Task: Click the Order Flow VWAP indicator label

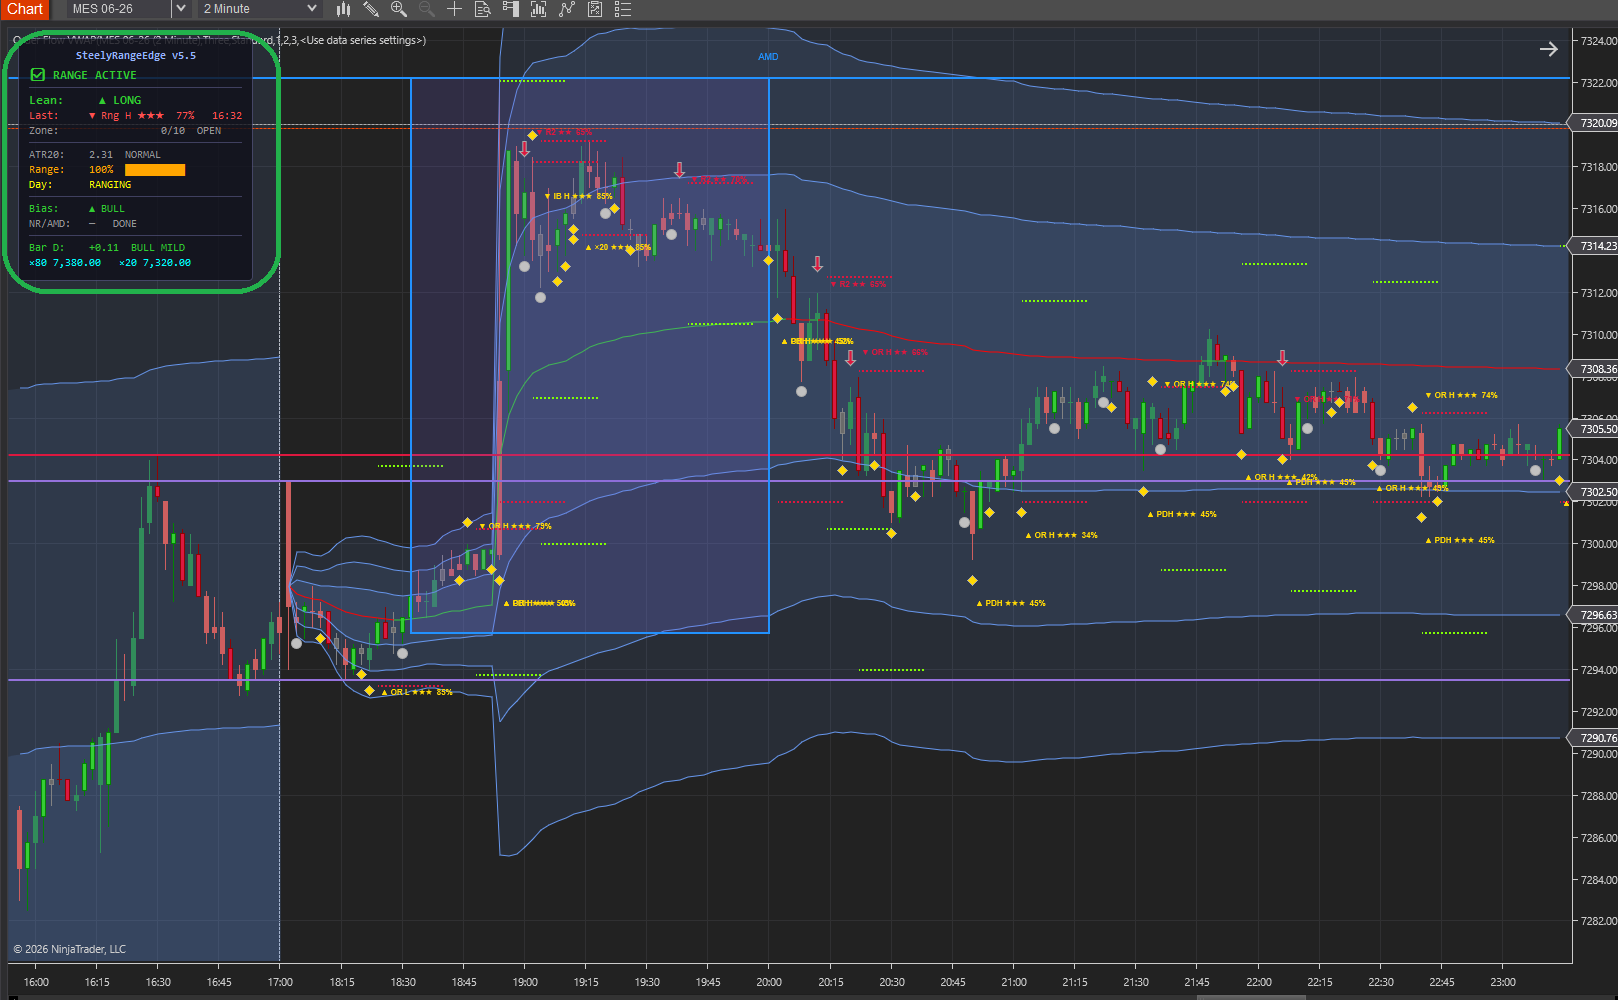Action: coord(219,40)
